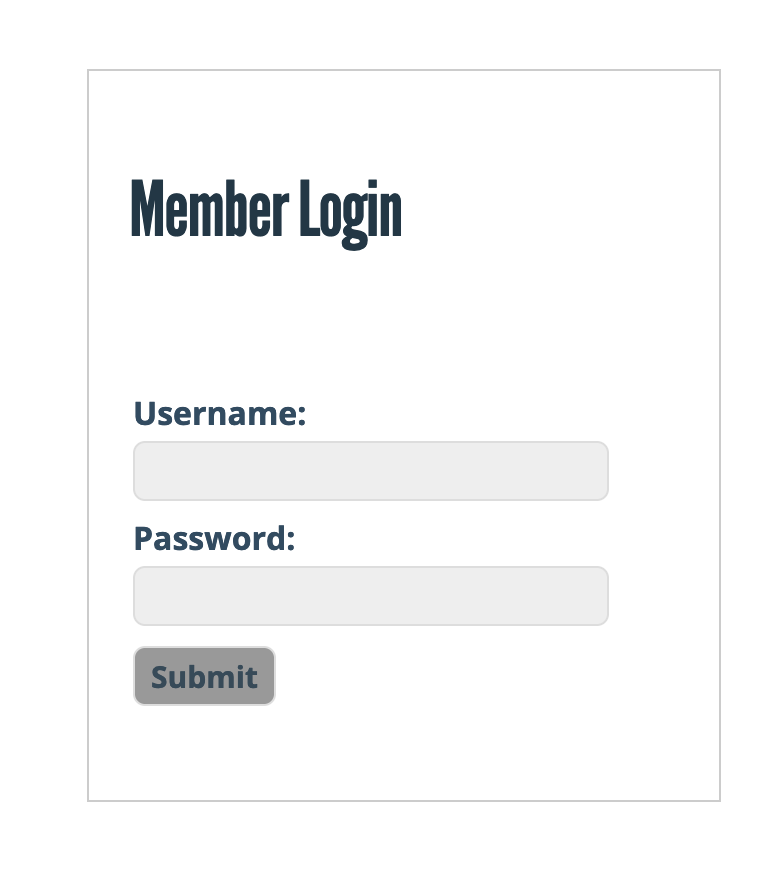Hit the gray Submit button
The width and height of the screenshot is (778, 874).
pyautogui.click(x=204, y=676)
